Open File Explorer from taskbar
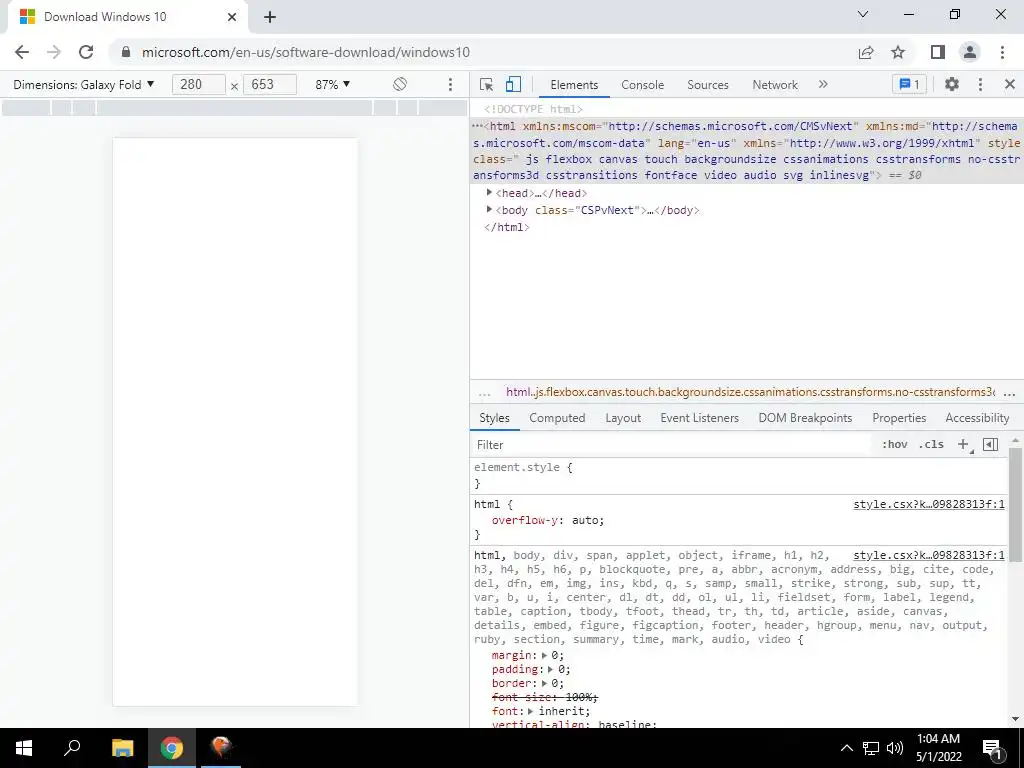The height and width of the screenshot is (768, 1024). (x=122, y=748)
